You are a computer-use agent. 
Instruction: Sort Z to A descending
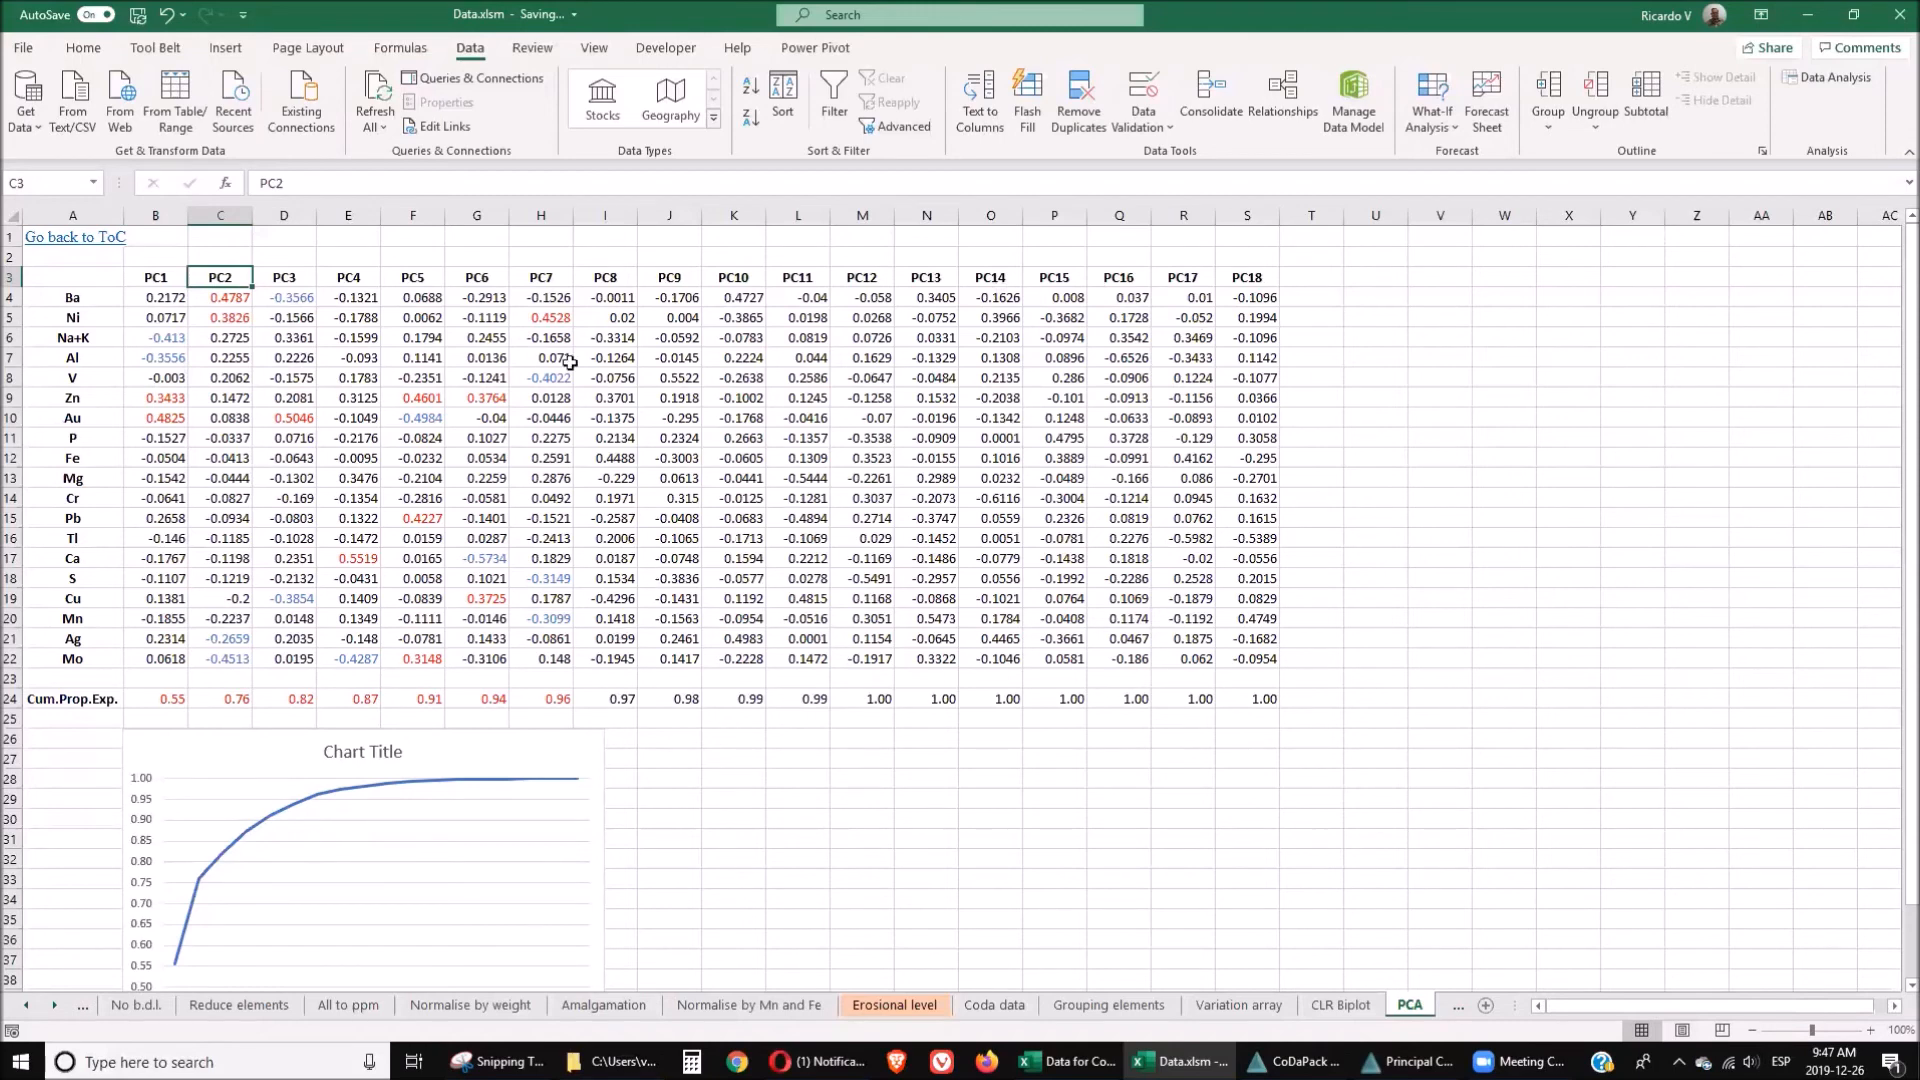click(751, 116)
